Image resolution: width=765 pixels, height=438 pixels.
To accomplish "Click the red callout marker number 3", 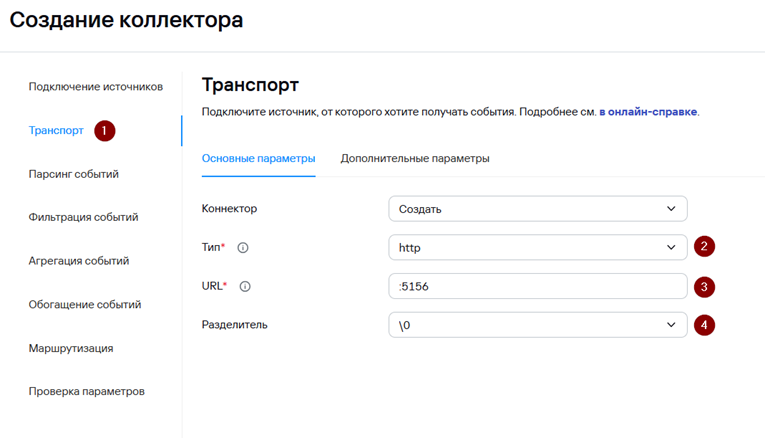I will point(705,287).
